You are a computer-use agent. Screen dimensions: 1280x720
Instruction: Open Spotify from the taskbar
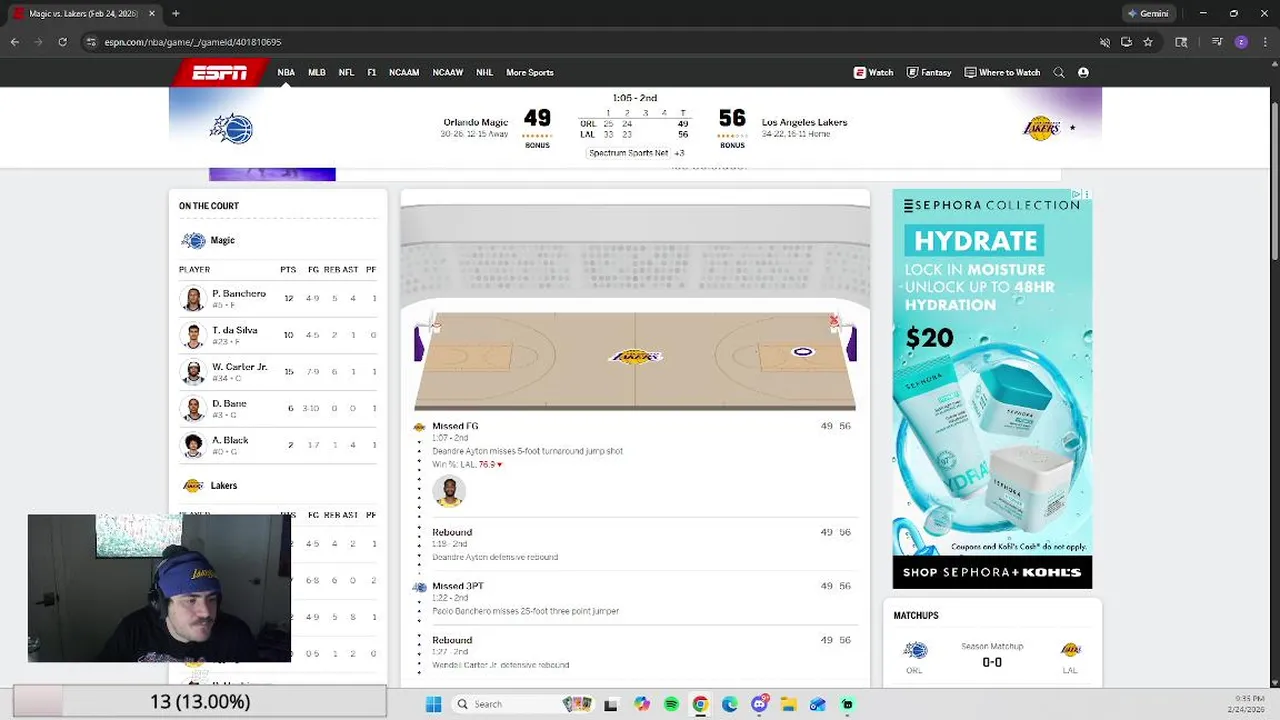pos(671,704)
